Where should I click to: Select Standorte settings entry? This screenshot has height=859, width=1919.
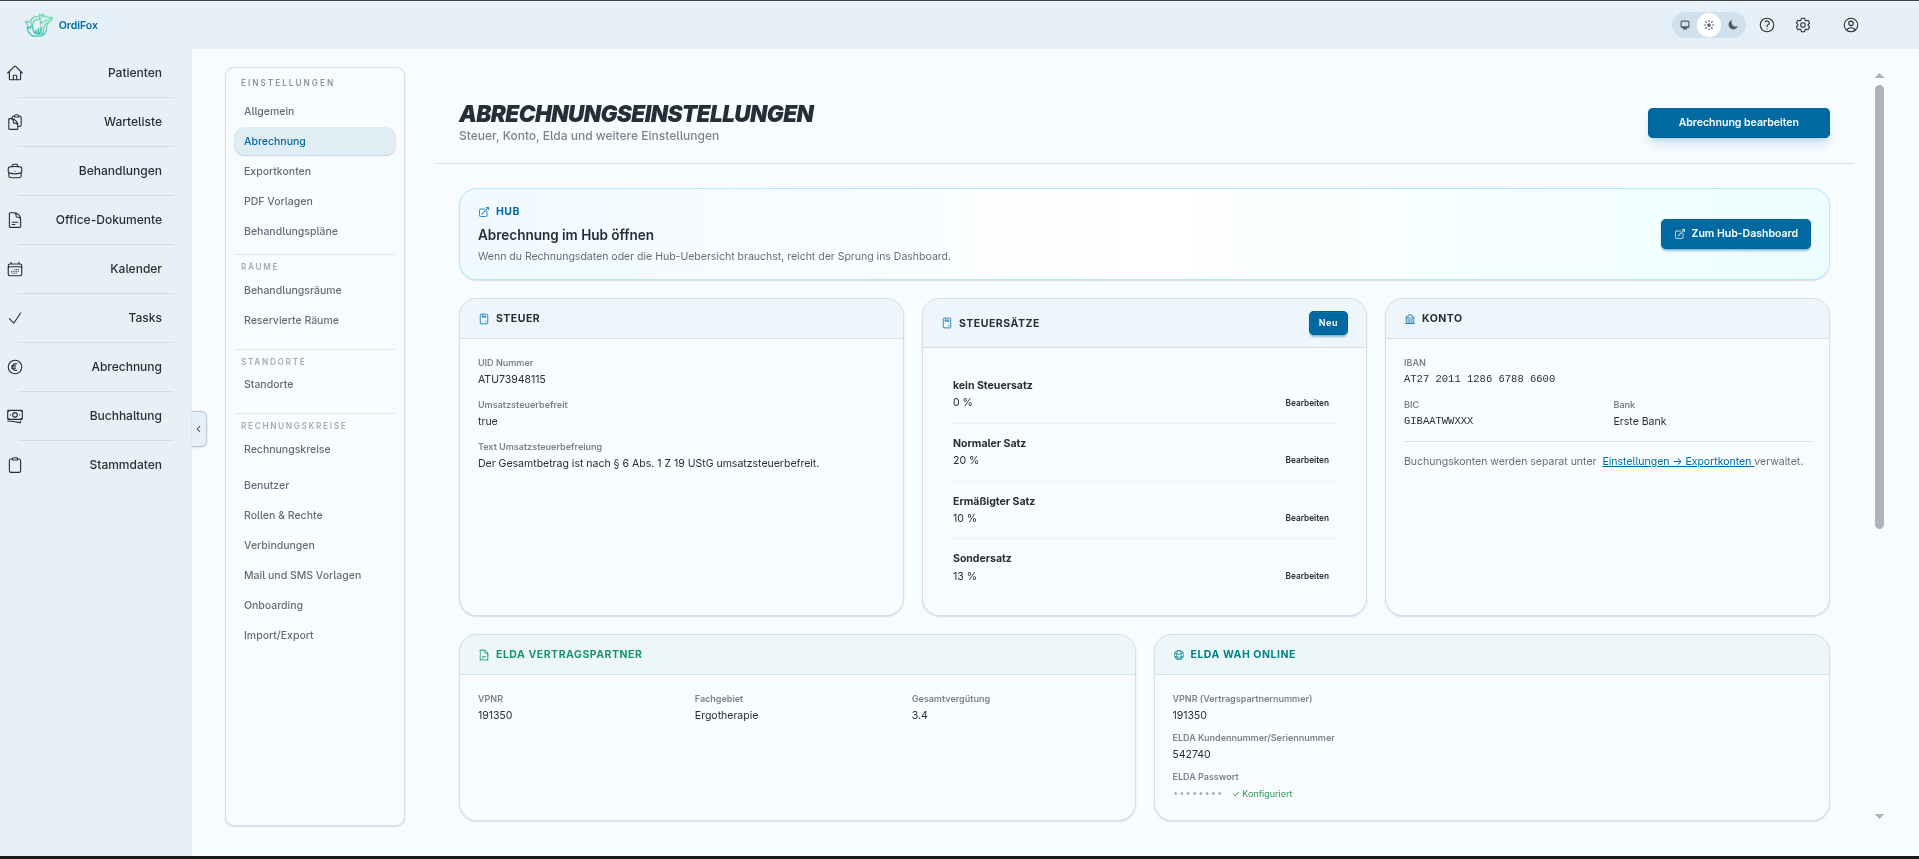[315, 384]
